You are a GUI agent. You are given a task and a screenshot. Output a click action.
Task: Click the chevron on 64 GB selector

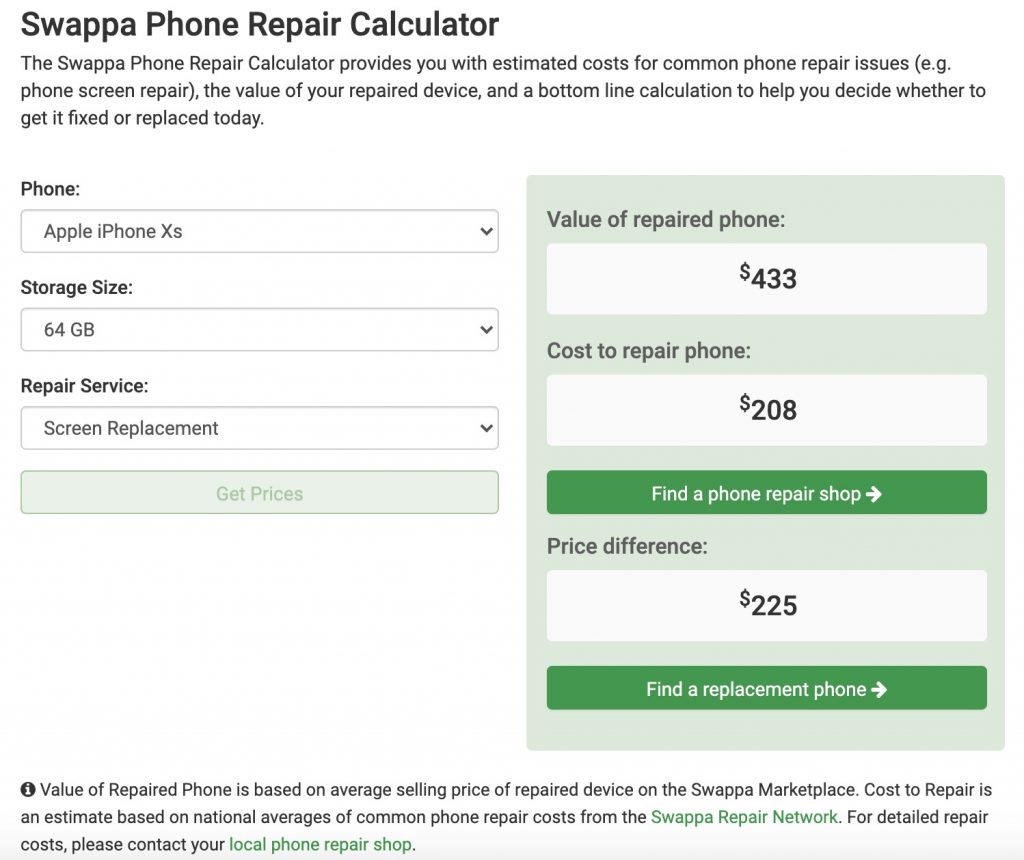[x=486, y=330]
